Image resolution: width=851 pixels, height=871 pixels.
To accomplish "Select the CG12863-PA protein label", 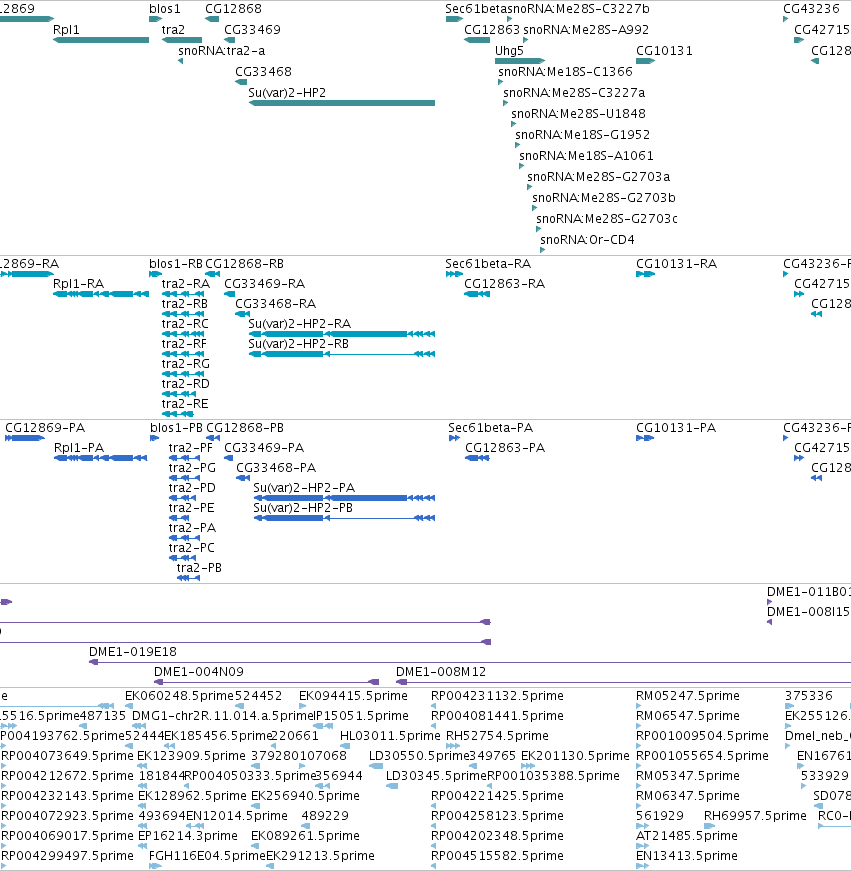I will (x=505, y=448).
